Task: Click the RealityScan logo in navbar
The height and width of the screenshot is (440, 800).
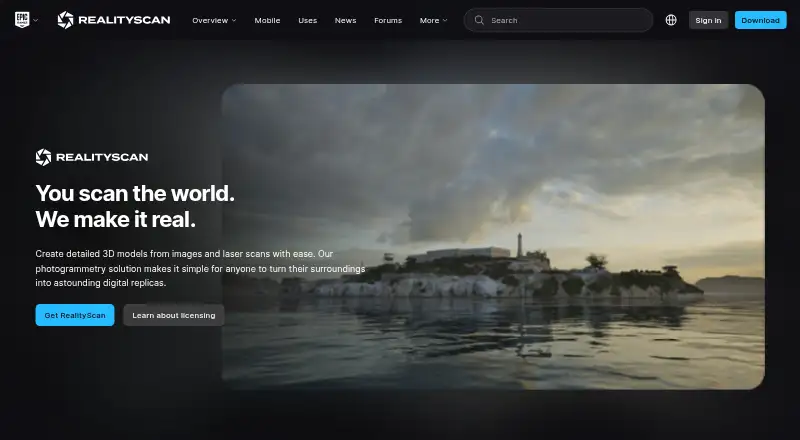Action: pos(114,20)
